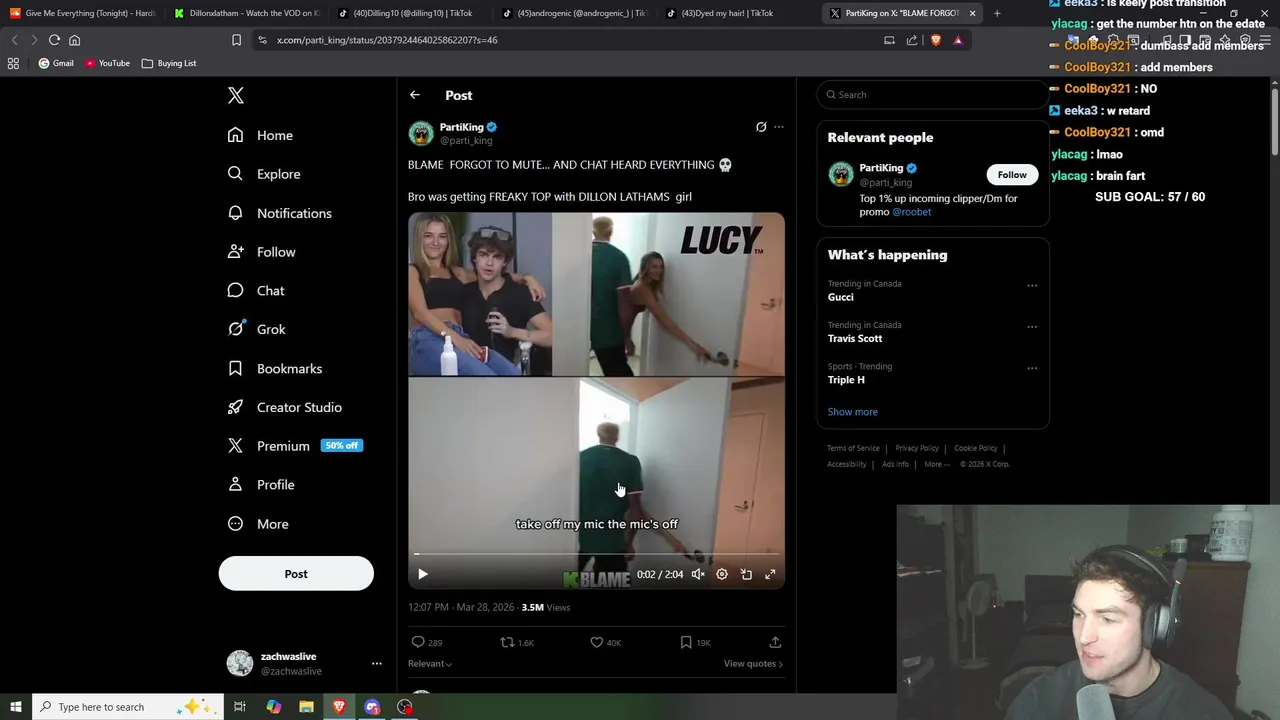
Task: Open a new browser tab
Action: (997, 13)
